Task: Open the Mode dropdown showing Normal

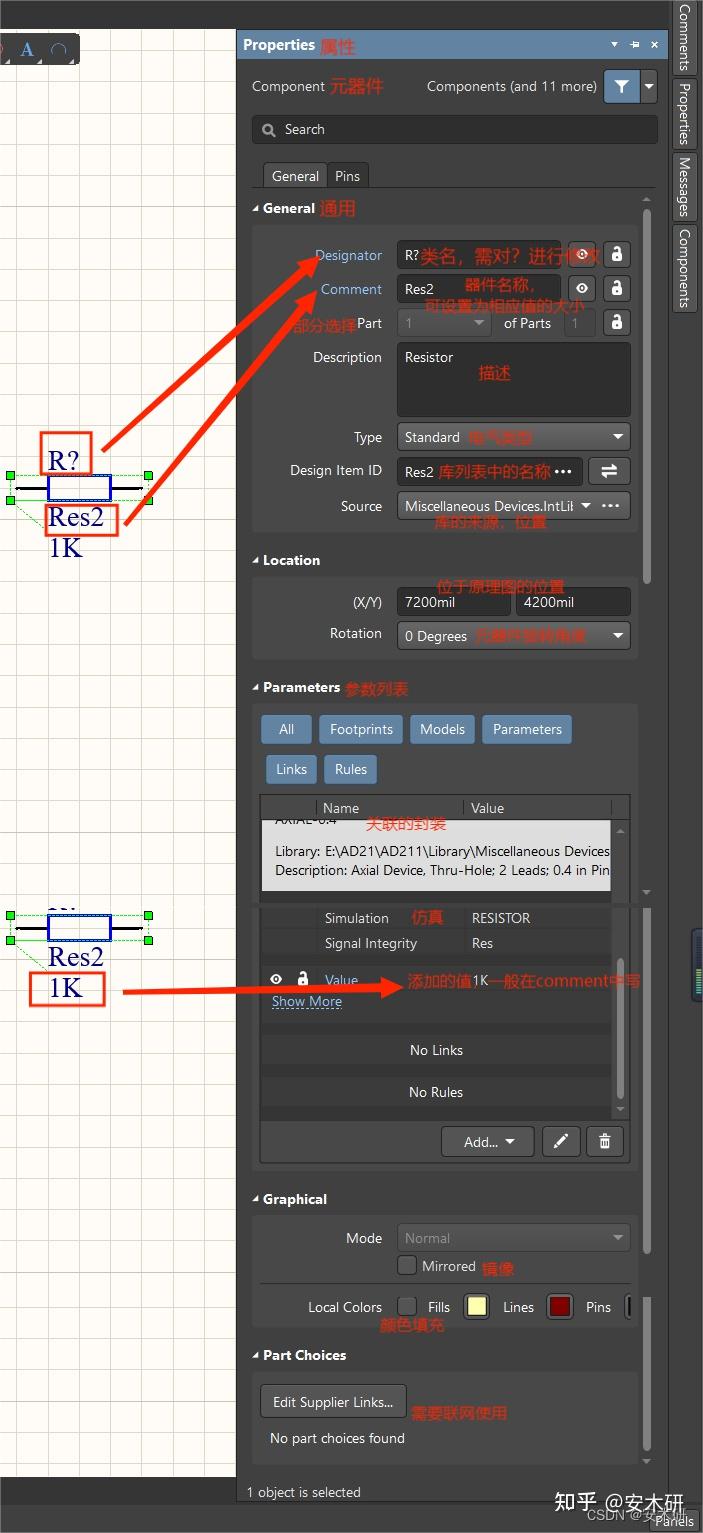Action: pos(514,1238)
